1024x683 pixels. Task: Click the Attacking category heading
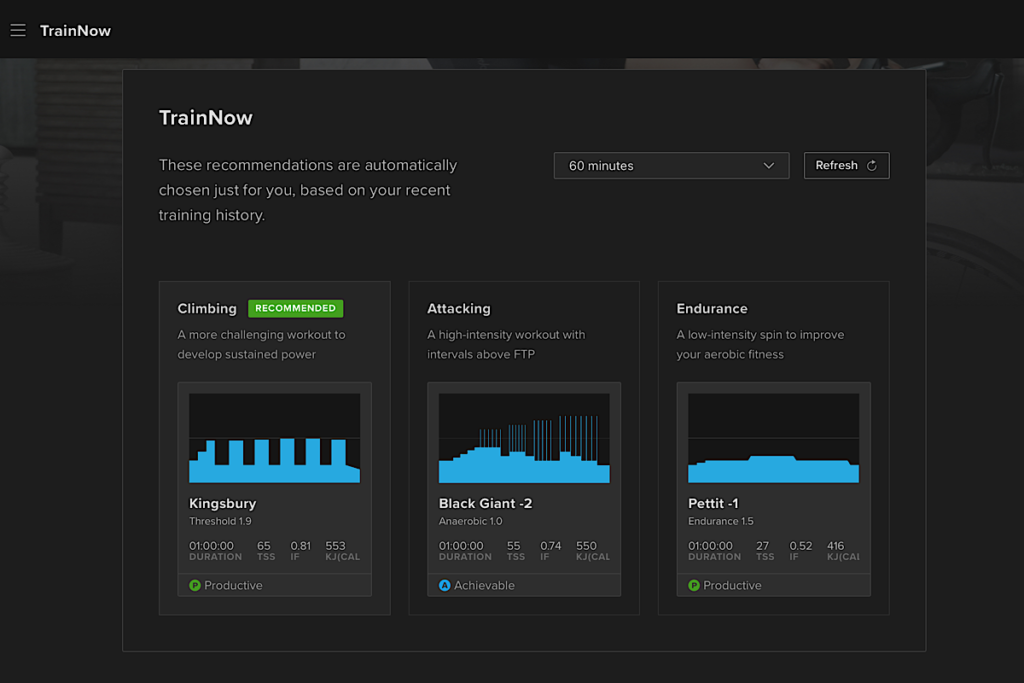(x=459, y=309)
